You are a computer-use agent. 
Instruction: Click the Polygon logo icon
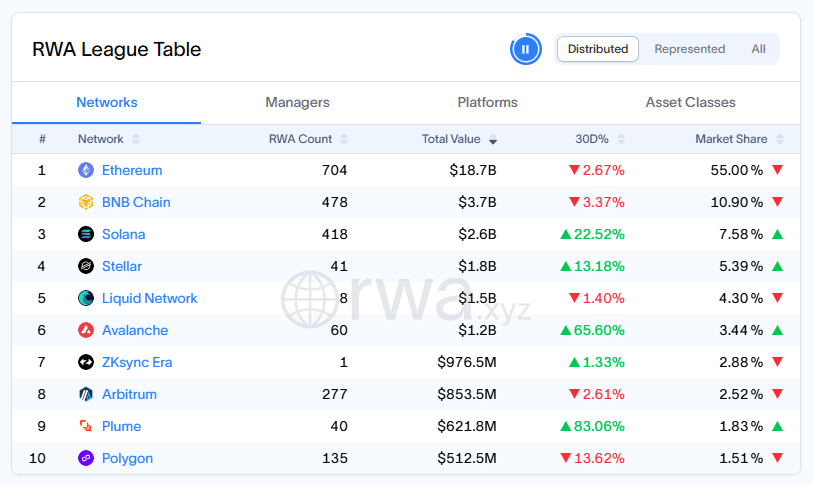tap(86, 458)
